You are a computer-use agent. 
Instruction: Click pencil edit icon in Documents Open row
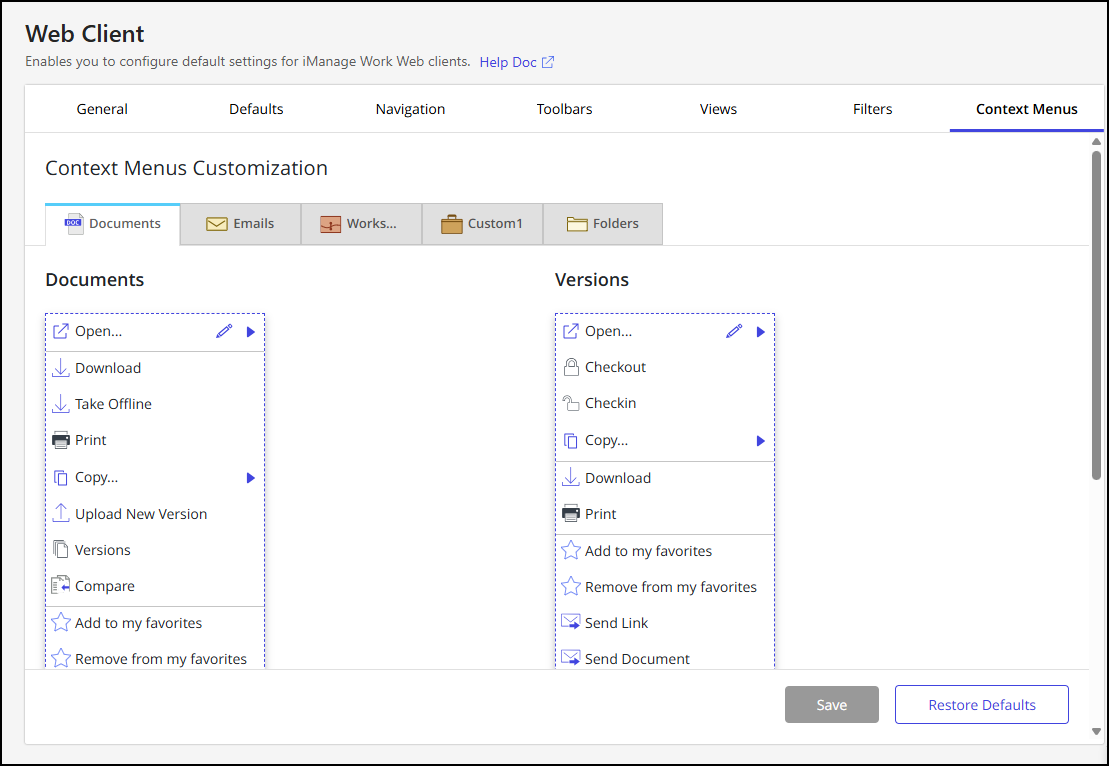(224, 331)
